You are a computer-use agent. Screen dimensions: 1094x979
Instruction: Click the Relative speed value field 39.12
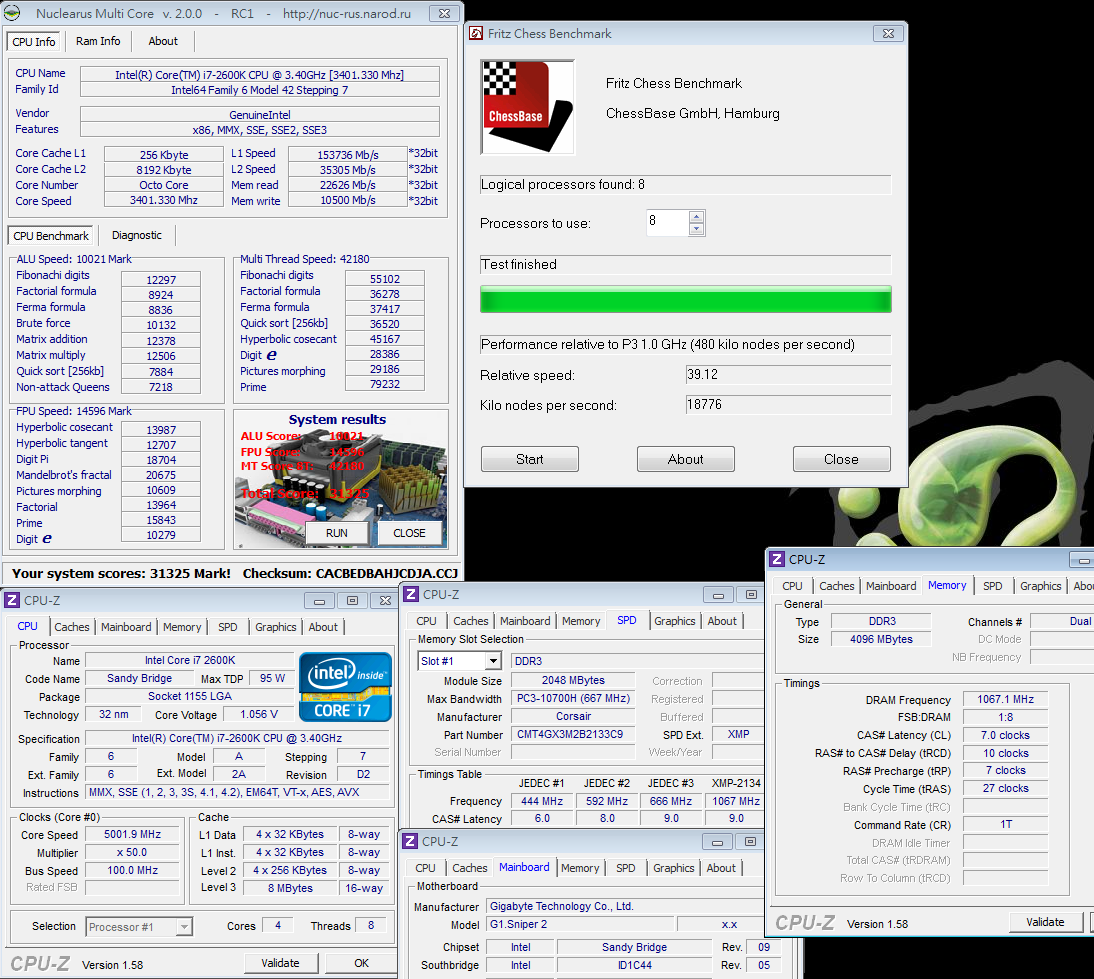click(788, 375)
